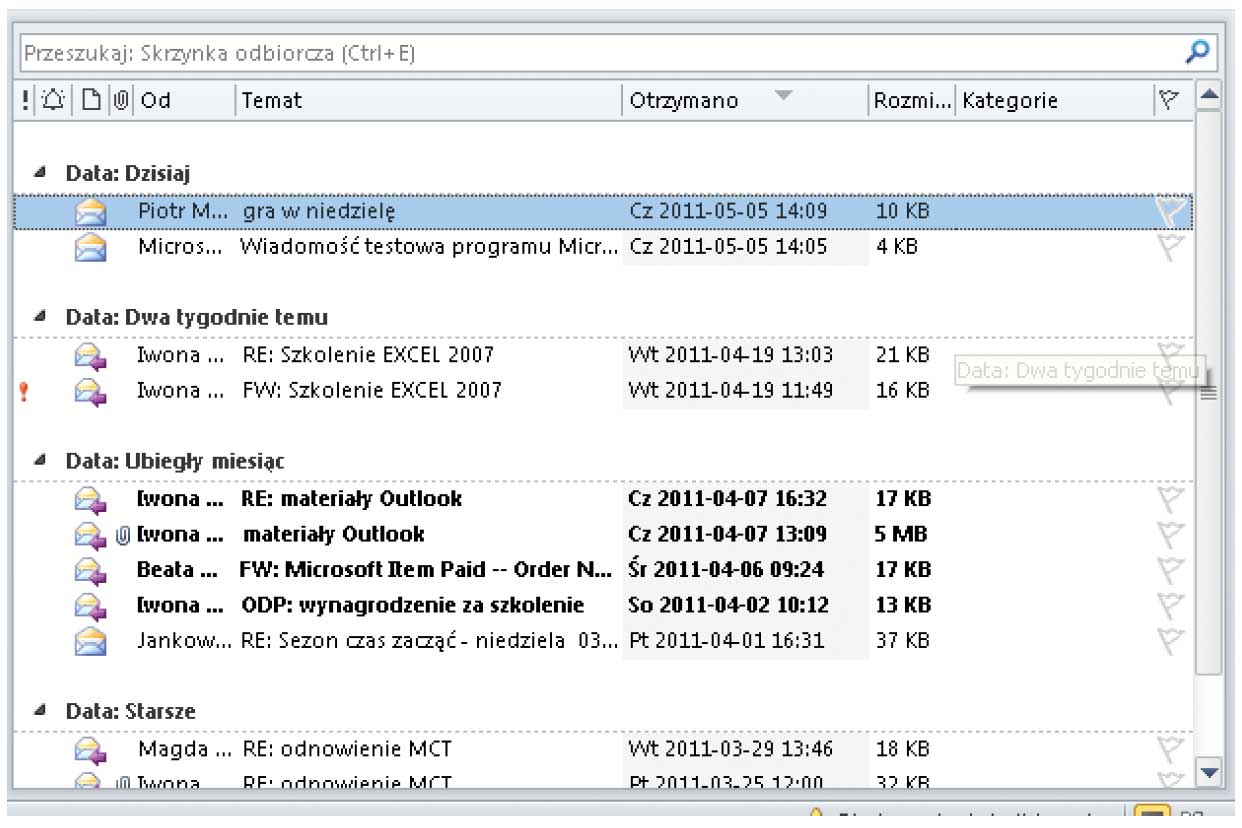Viewport: 1242px width, 828px height.
Task: Sort by Reminder bell column icon
Action: [53, 100]
